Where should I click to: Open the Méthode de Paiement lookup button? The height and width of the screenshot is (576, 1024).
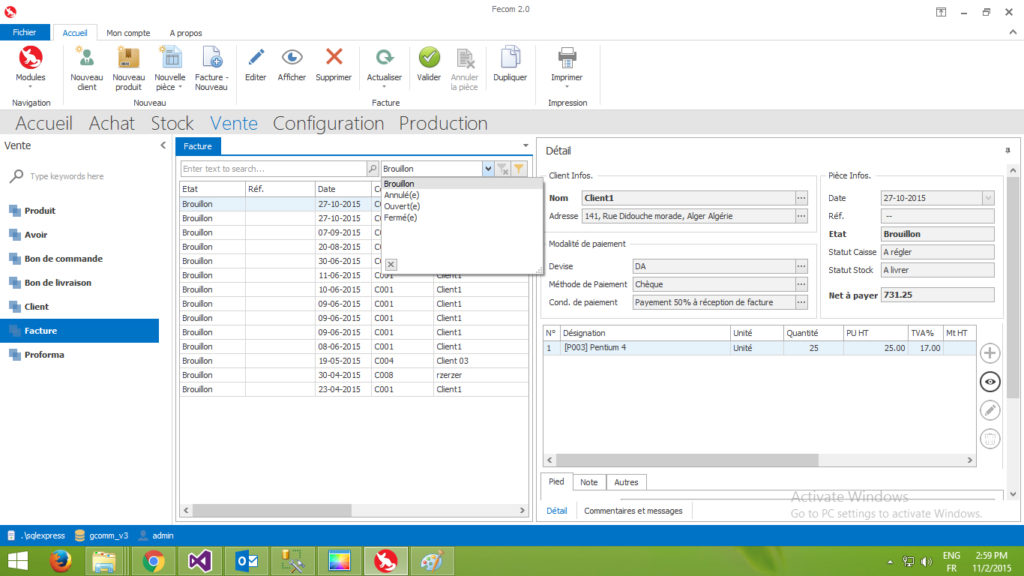801,284
